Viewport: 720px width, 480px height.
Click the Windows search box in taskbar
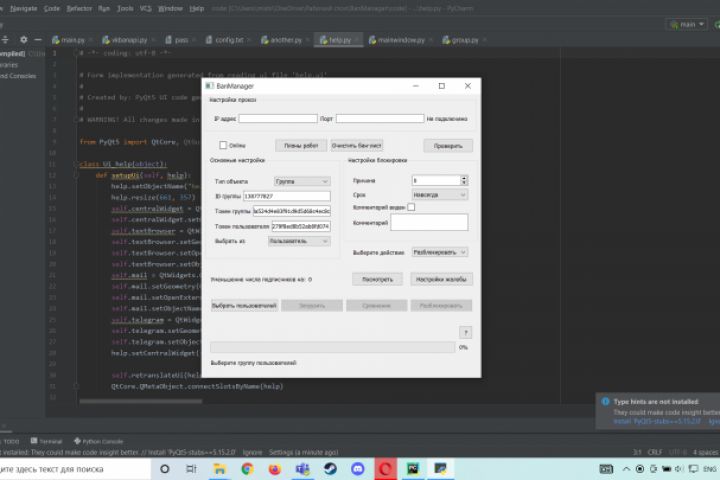75,469
